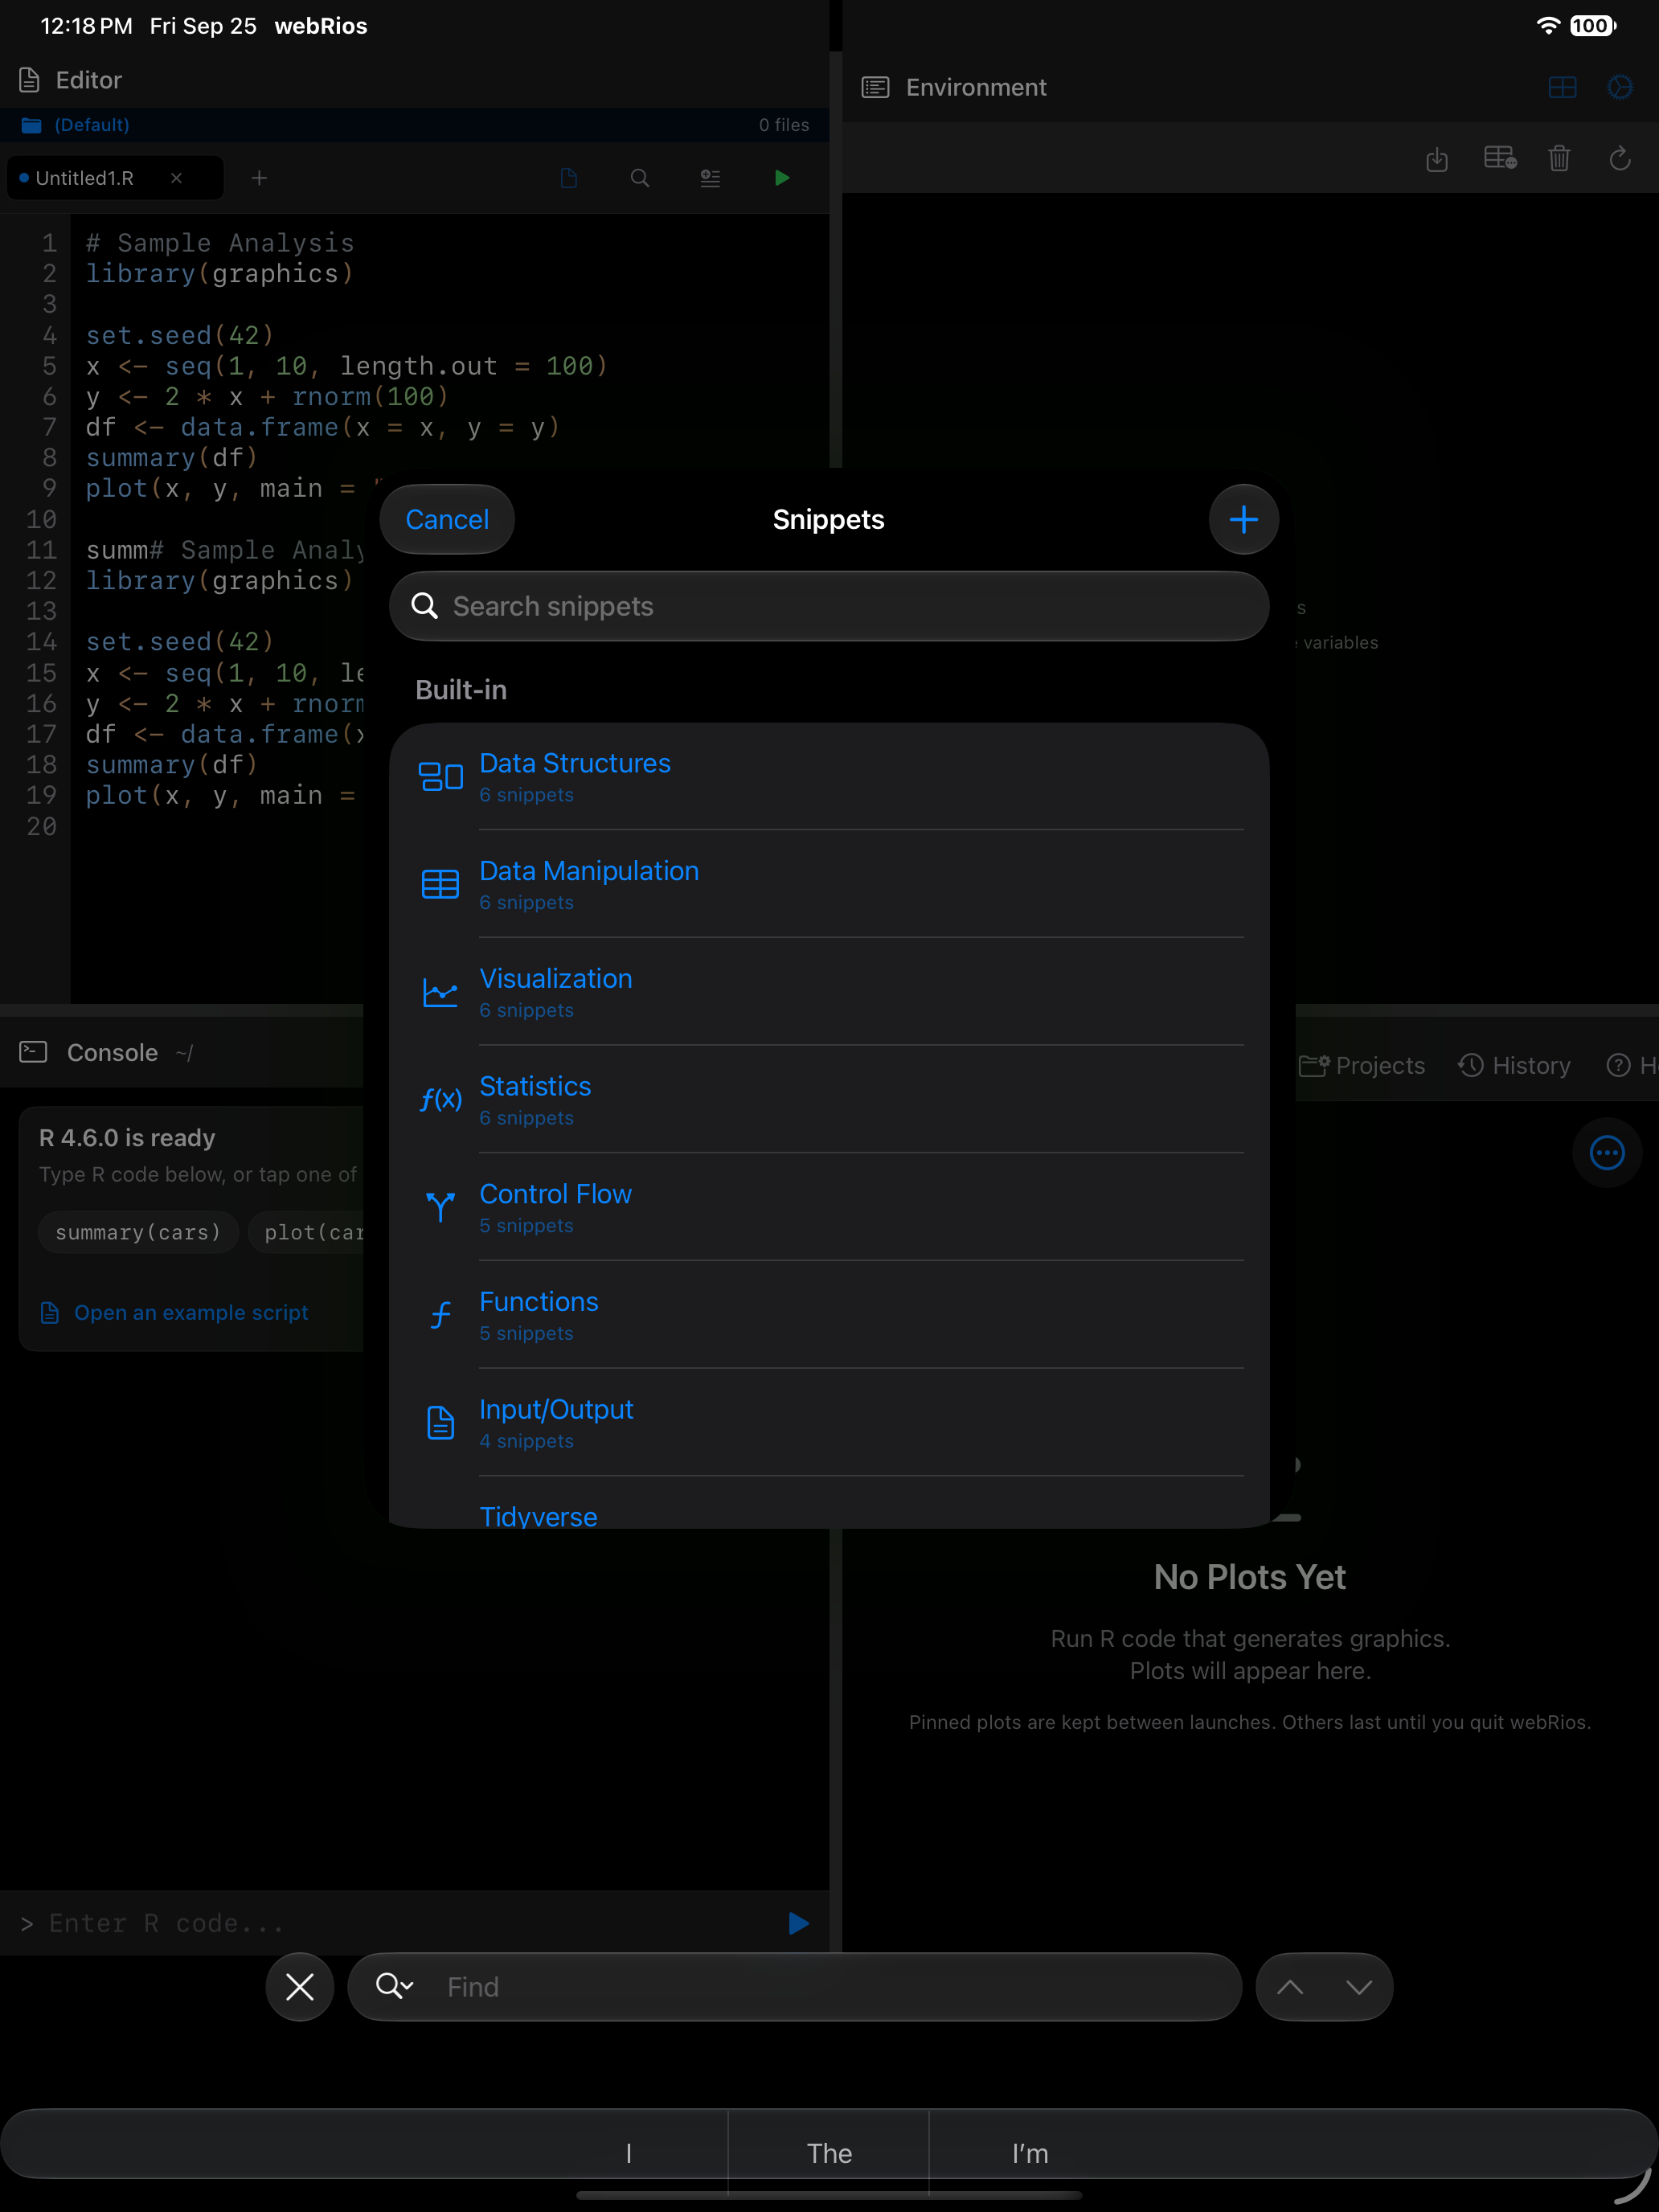Viewport: 1659px width, 2212px height.
Task: Choose keyboard suggestion "I'm"
Action: click(1030, 2152)
